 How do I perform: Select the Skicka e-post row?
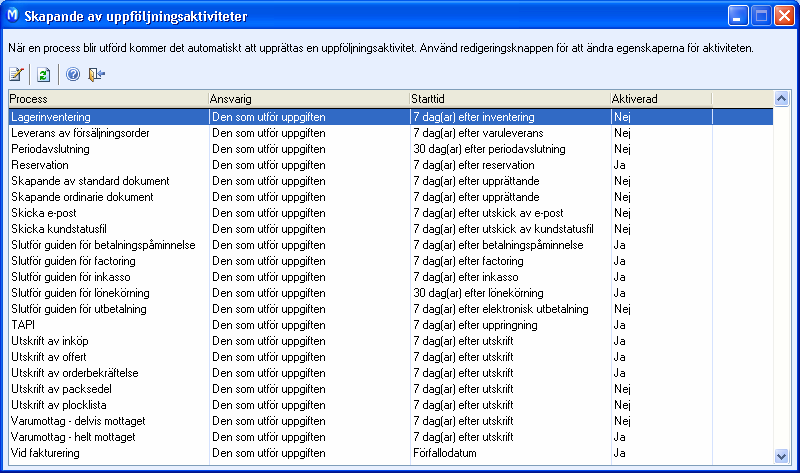(x=390, y=213)
